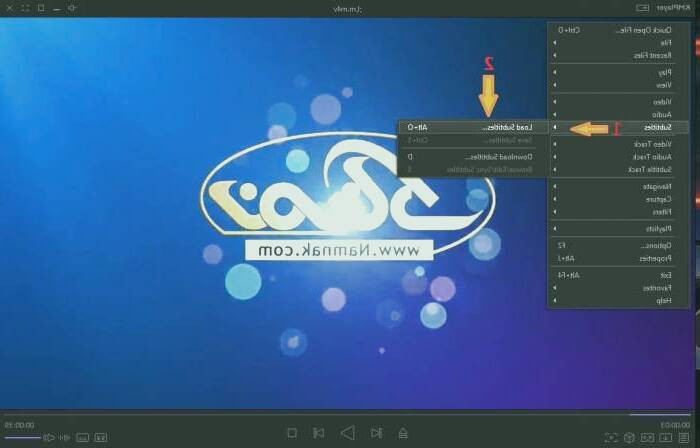700x448 pixels.
Task: Click the capture-frame icon in the control bar
Action: pos(611,438)
